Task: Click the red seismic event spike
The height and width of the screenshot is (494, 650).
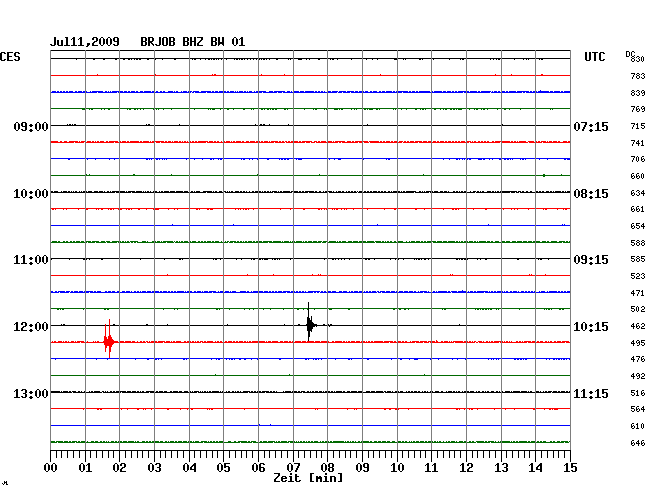Action: pyautogui.click(x=109, y=339)
